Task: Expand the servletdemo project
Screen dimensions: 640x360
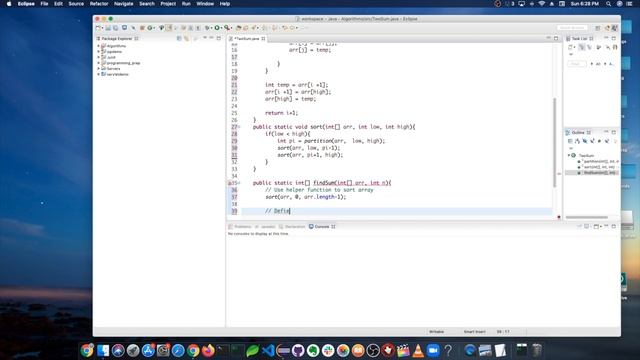Action: (98, 75)
